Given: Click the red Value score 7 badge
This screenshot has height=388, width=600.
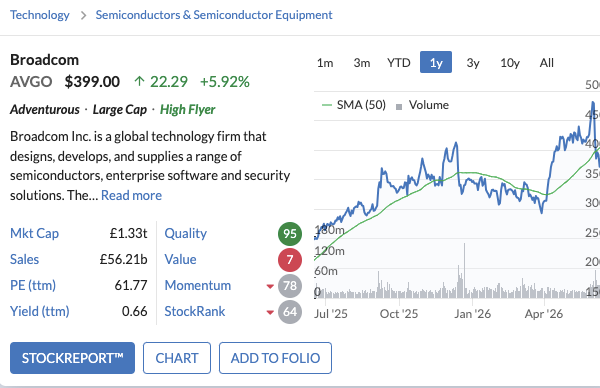Looking at the screenshot, I should coord(290,260).
